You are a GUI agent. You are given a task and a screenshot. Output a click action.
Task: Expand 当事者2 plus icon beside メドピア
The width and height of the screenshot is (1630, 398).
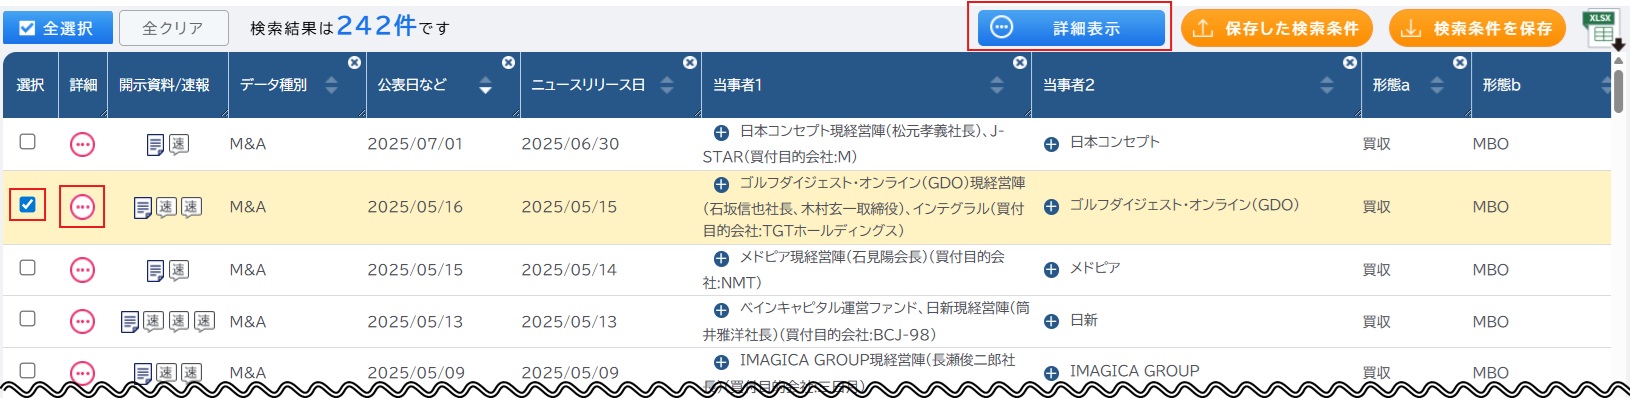pos(1051,269)
